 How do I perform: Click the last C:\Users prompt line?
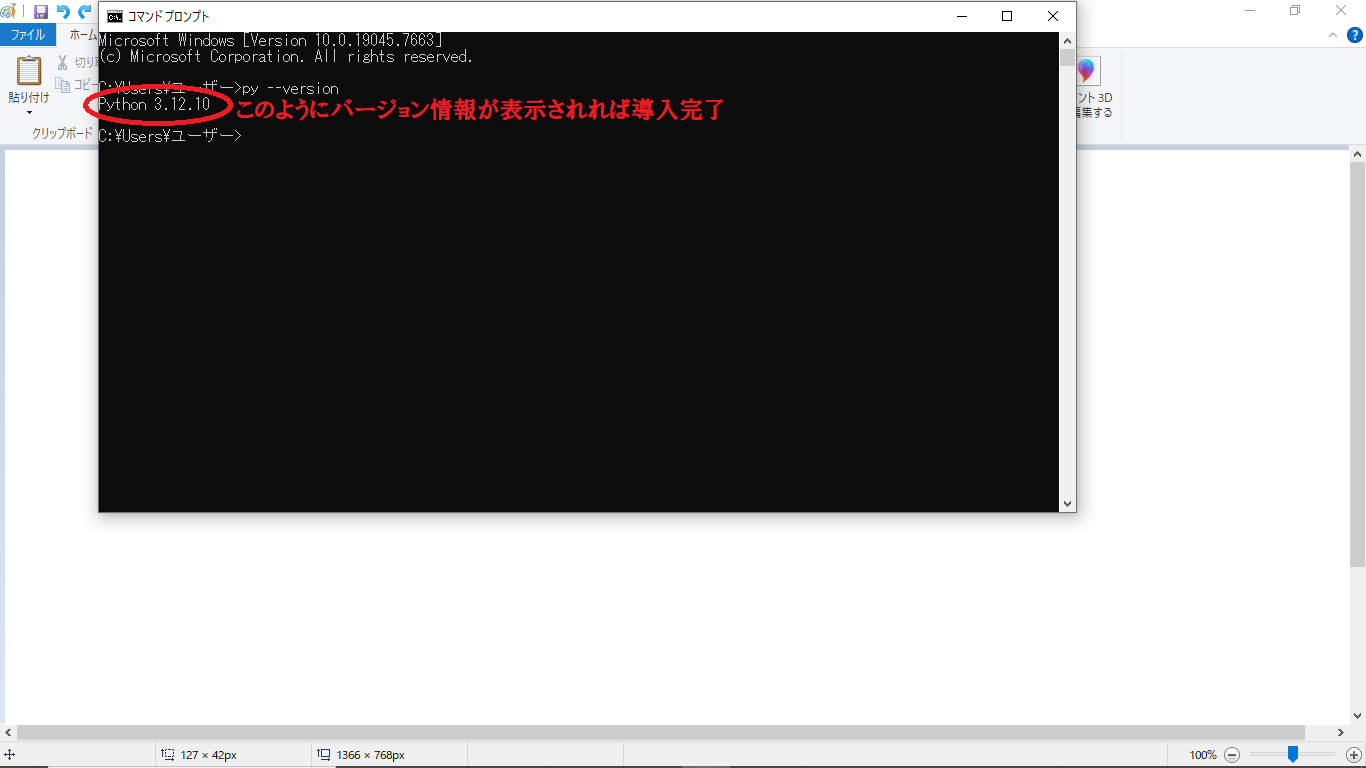(170, 136)
